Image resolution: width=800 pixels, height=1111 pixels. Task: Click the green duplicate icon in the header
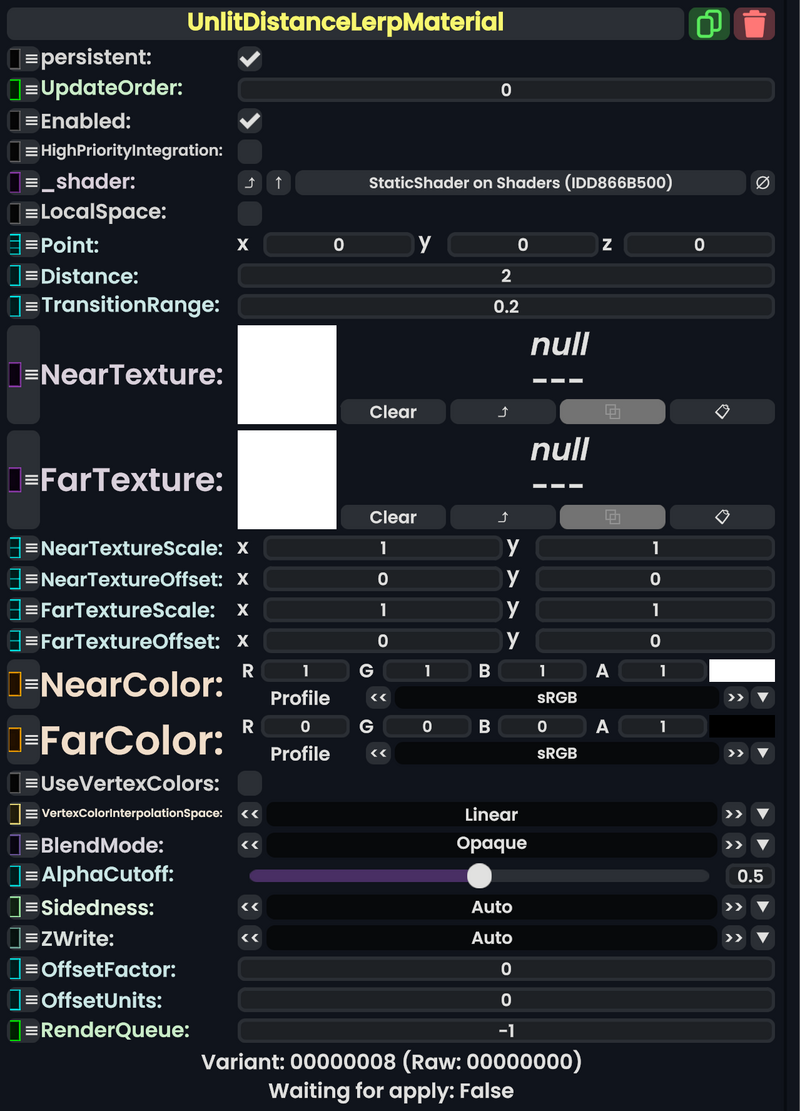click(x=710, y=23)
